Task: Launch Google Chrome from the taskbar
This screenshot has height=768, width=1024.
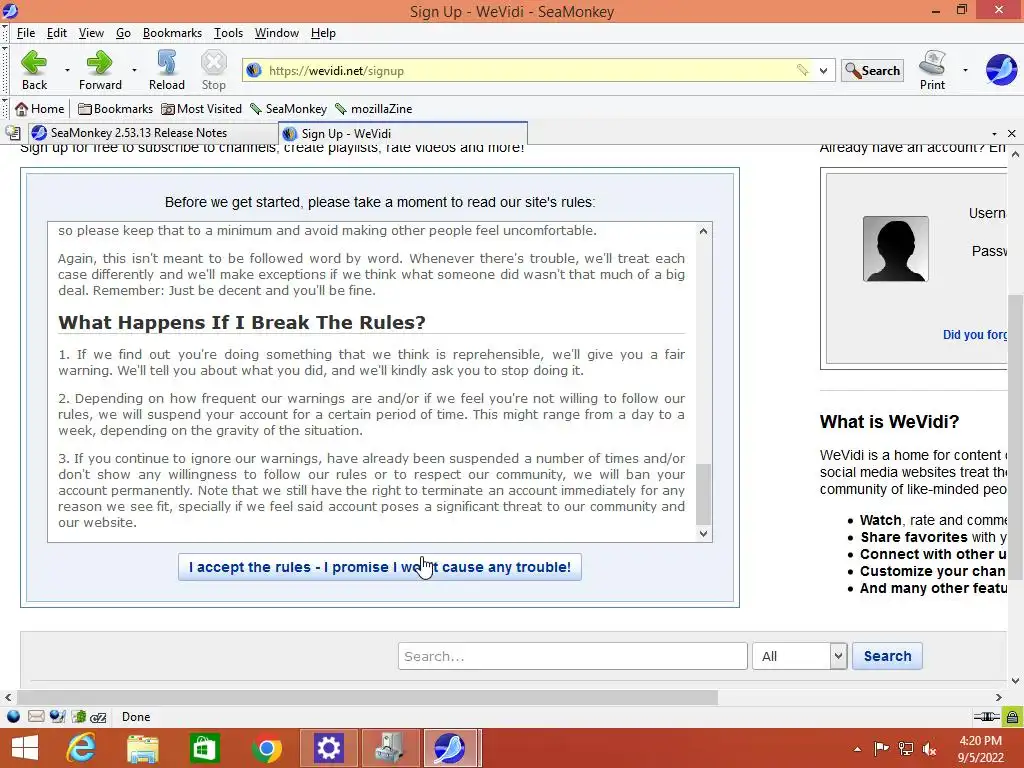Action: pos(266,748)
